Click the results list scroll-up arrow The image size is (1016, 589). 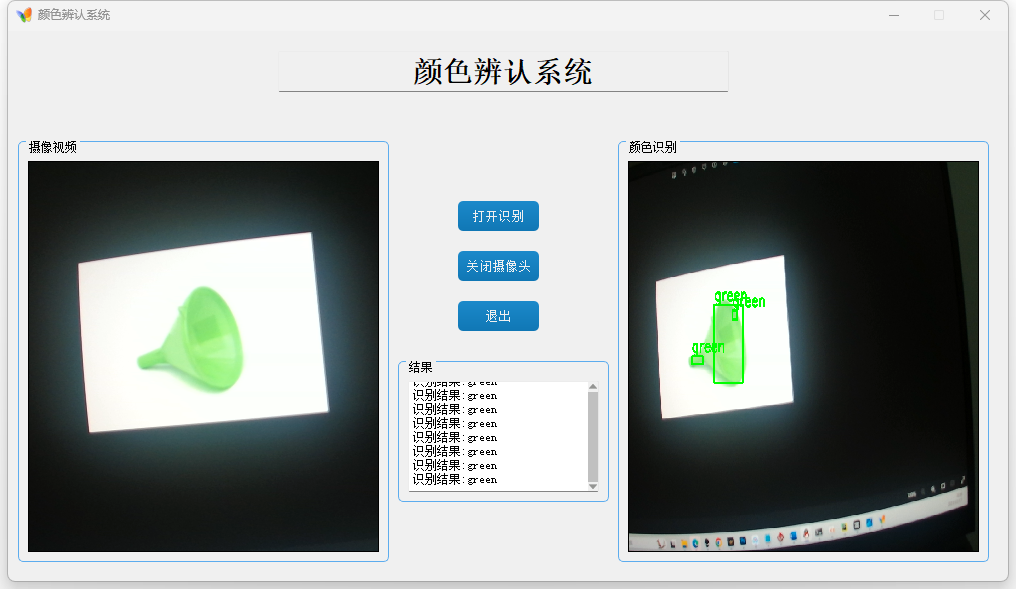pos(593,387)
